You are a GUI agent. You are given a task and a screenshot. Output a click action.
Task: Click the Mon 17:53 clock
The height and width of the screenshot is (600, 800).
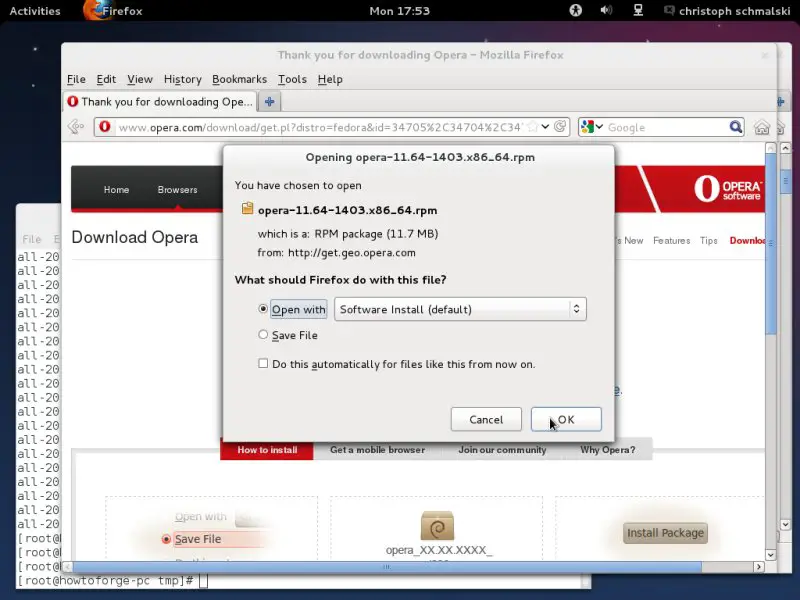399,11
